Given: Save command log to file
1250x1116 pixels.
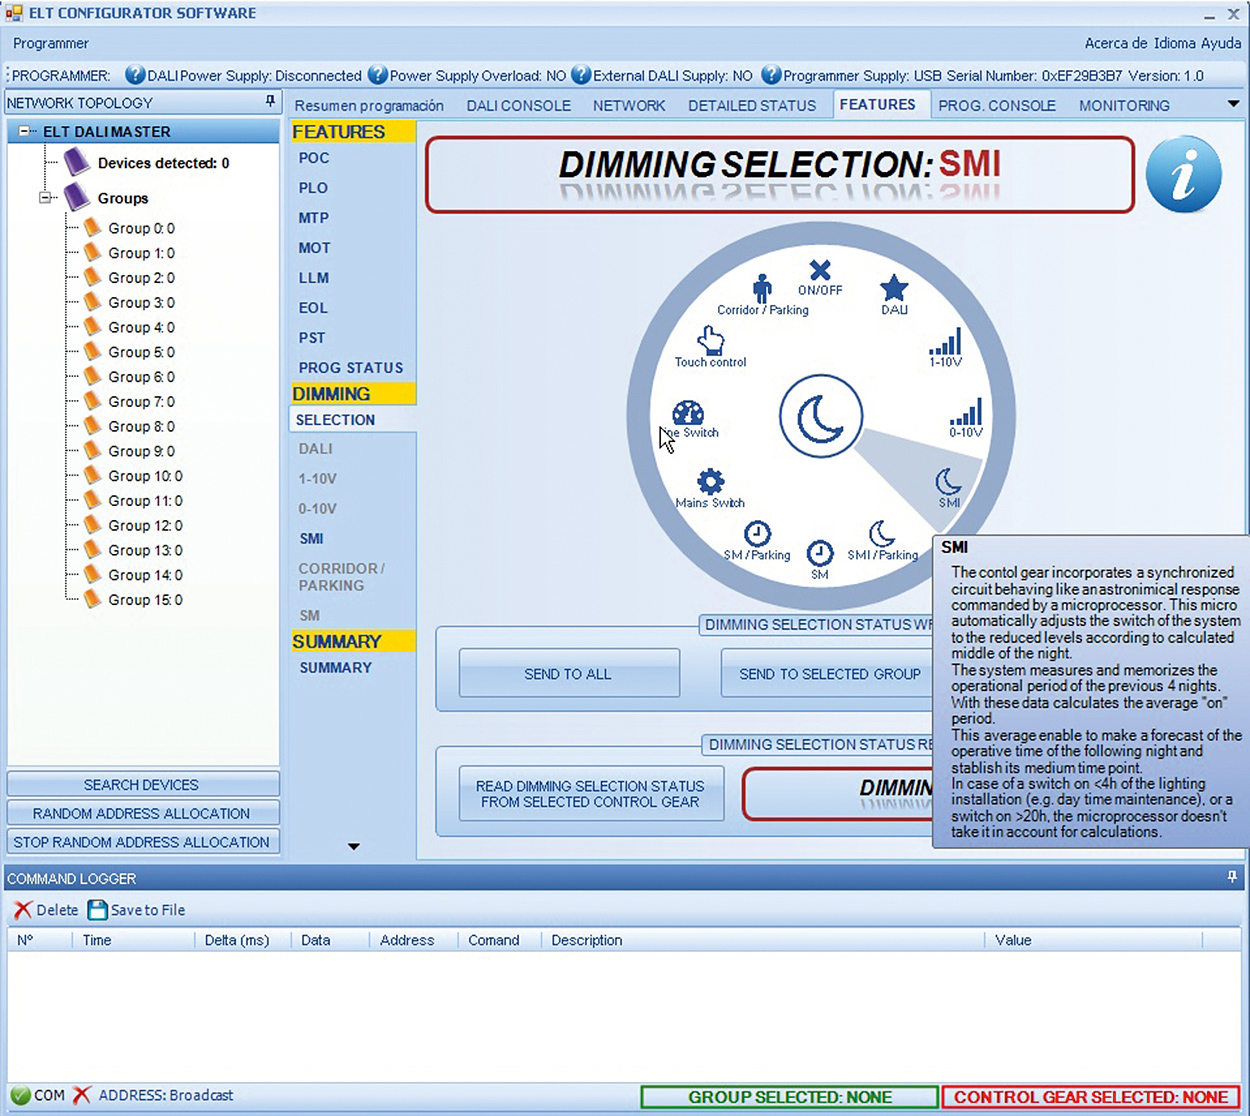Looking at the screenshot, I should [x=137, y=910].
